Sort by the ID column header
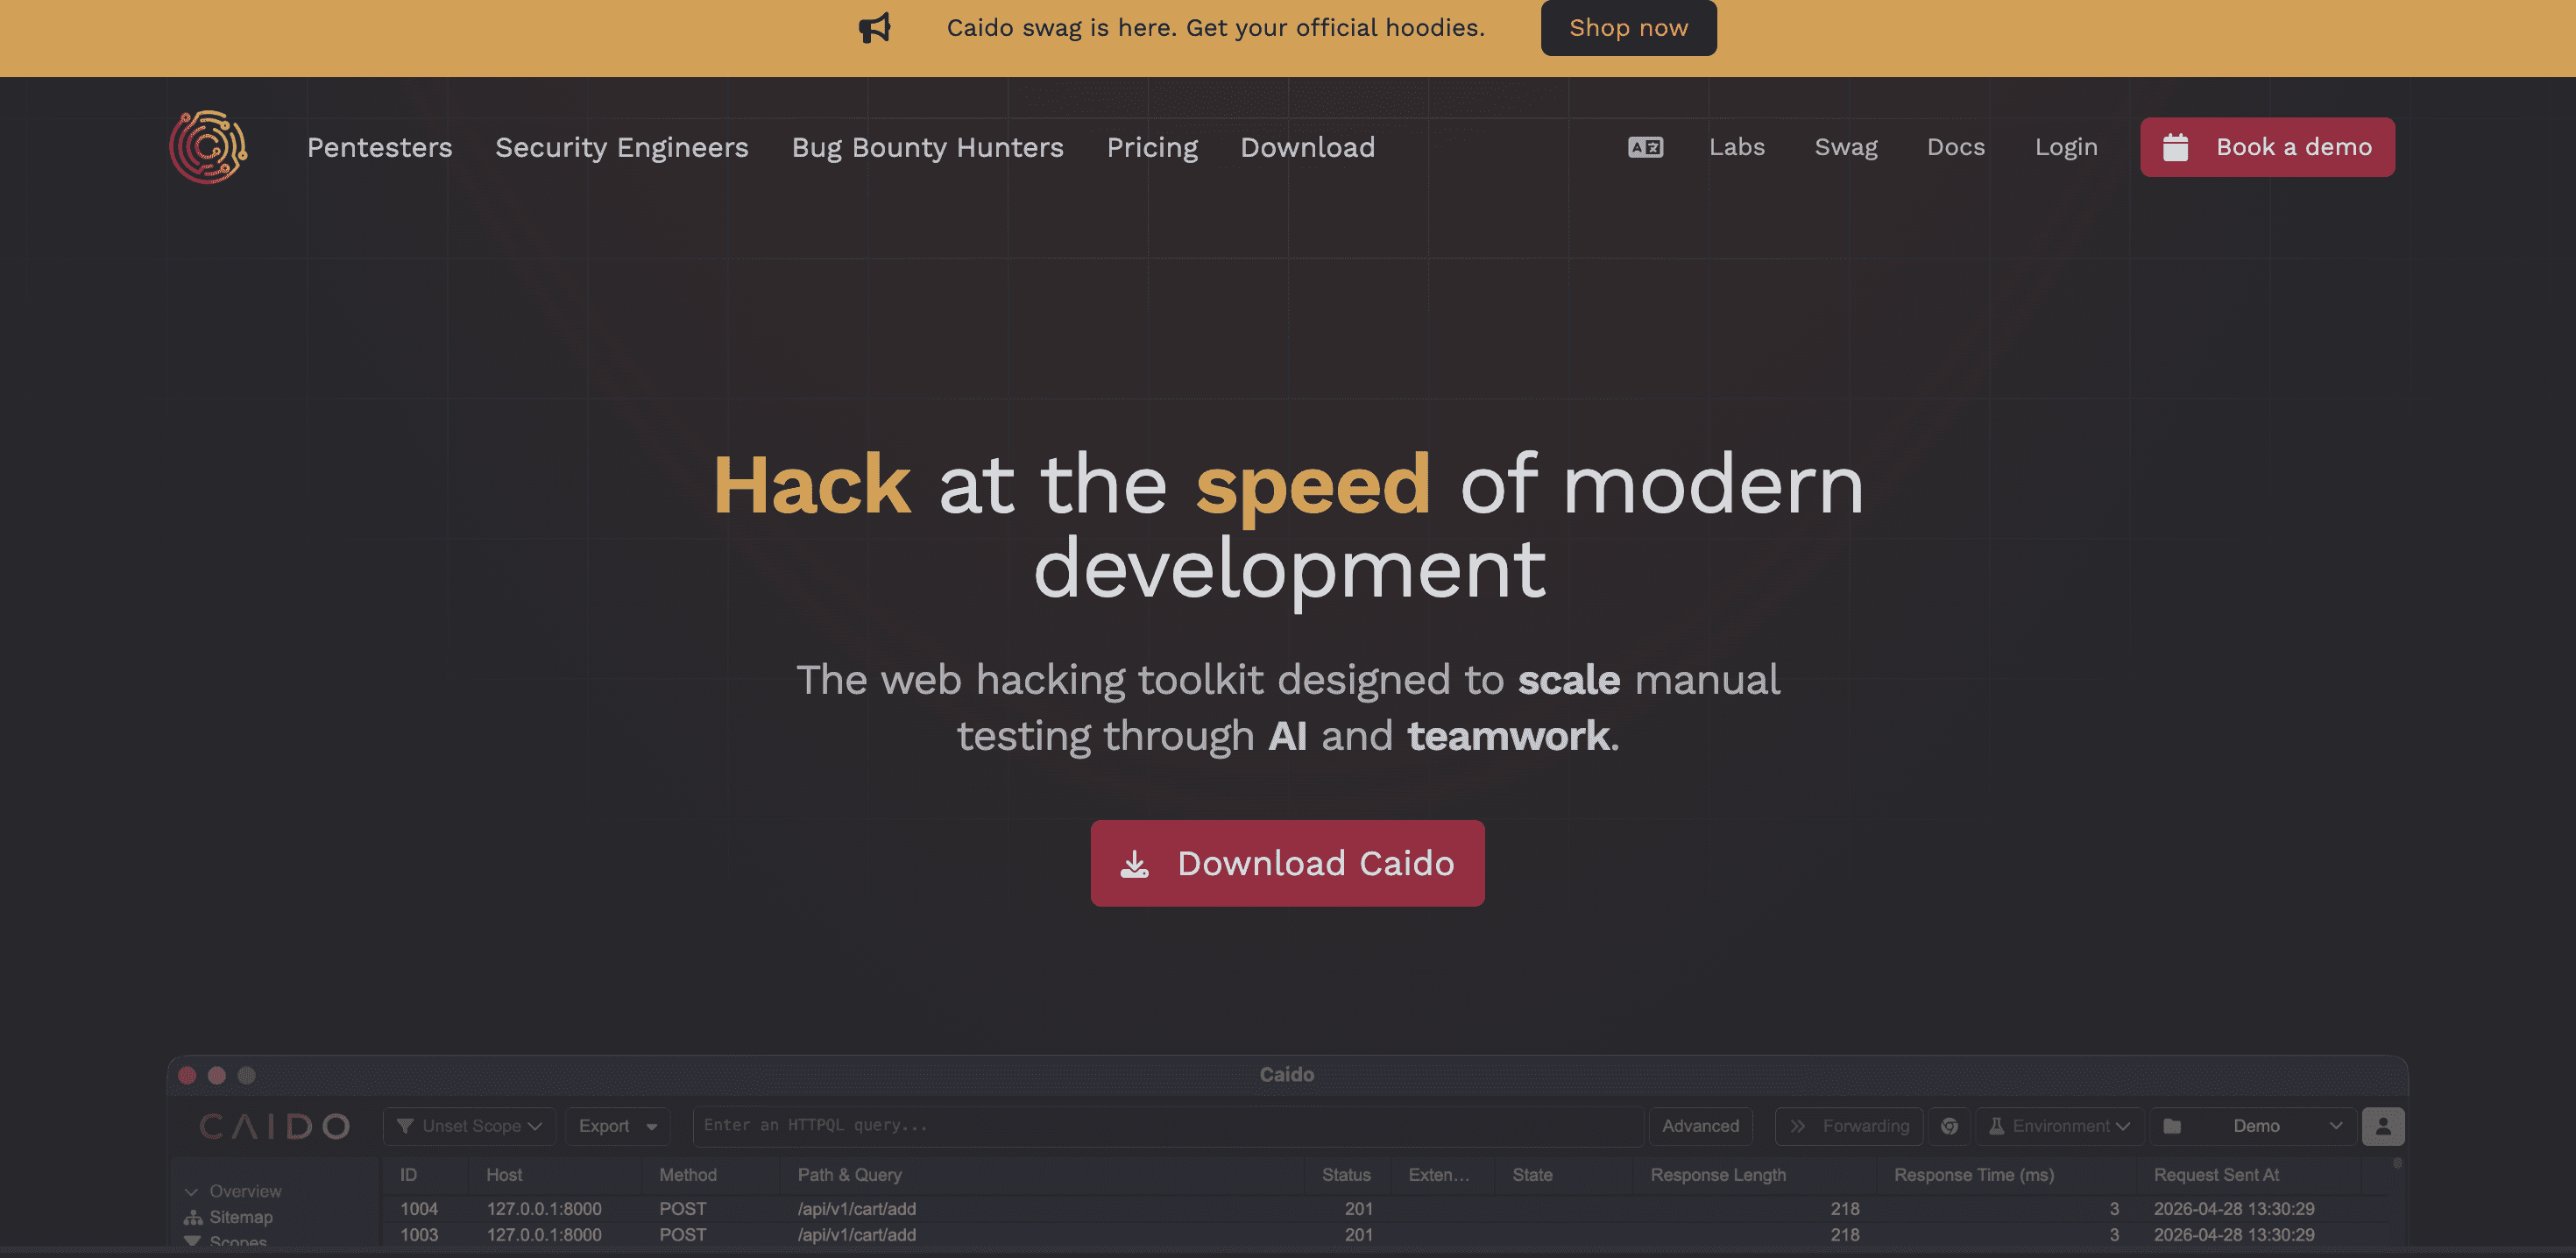The width and height of the screenshot is (2576, 1258). (x=409, y=1175)
